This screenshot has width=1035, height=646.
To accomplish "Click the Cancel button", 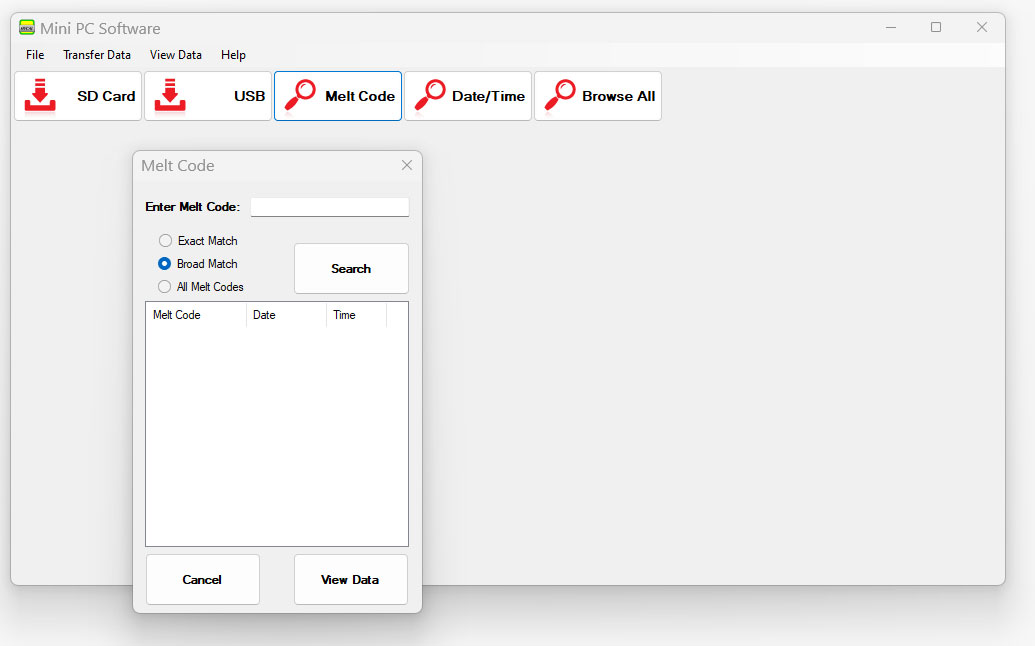I will (x=202, y=580).
